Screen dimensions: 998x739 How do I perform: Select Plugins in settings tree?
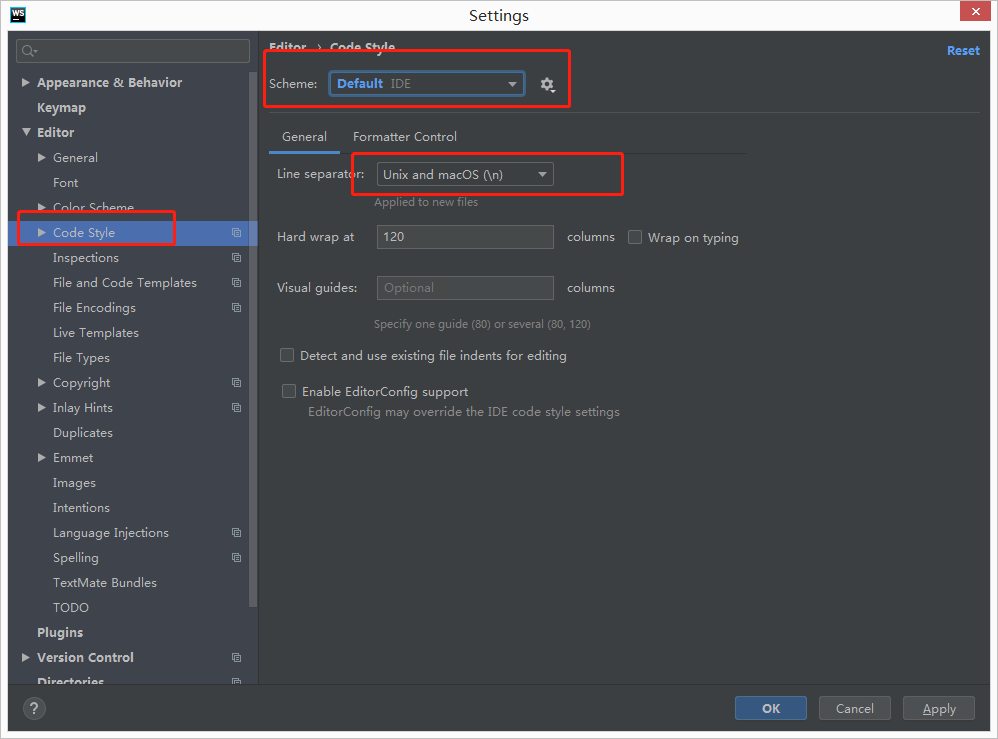[60, 633]
